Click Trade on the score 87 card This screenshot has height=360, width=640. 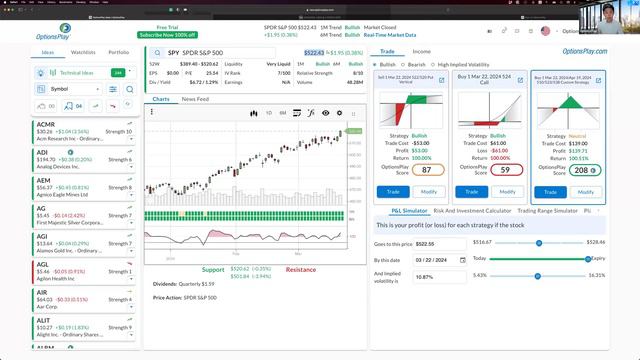393,192
